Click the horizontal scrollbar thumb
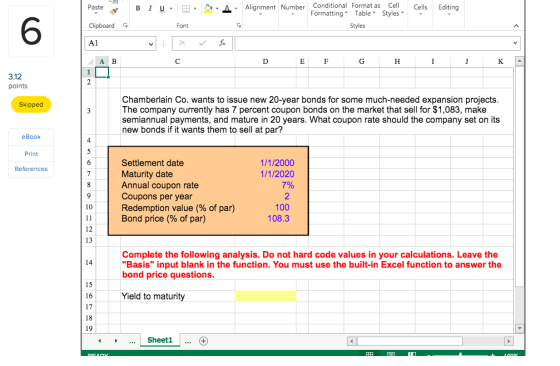Image resolution: width=560 pixels, height=366 pixels. point(410,341)
